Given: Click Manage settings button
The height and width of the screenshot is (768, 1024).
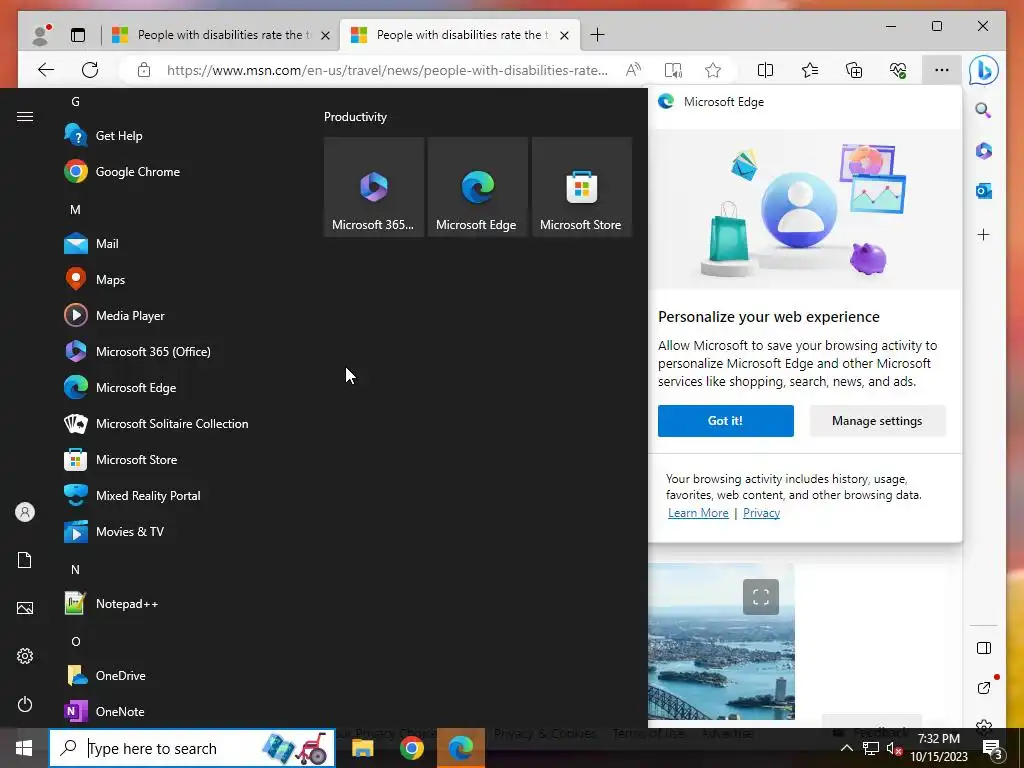Looking at the screenshot, I should coord(877,421).
